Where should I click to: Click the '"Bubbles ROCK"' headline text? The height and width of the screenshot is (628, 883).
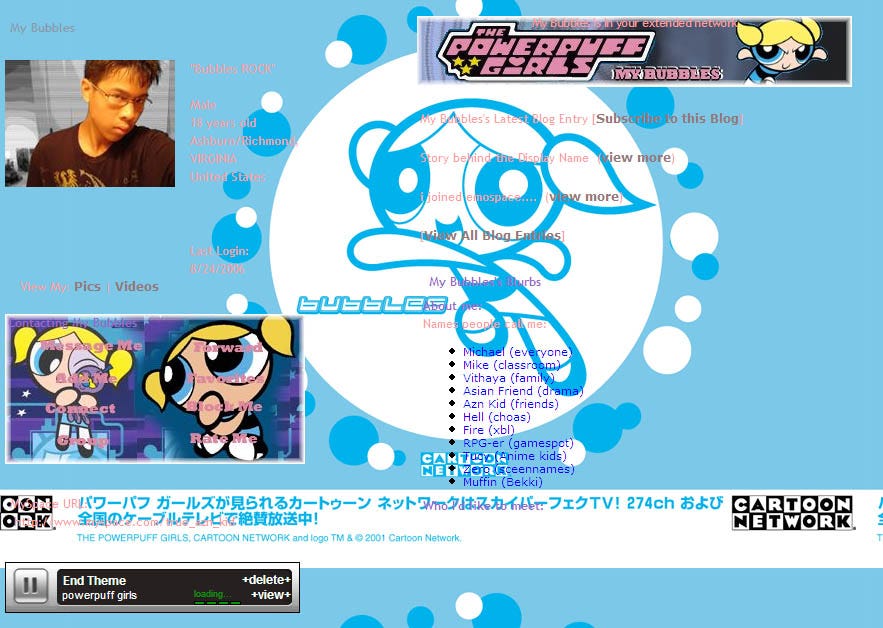pos(233,69)
